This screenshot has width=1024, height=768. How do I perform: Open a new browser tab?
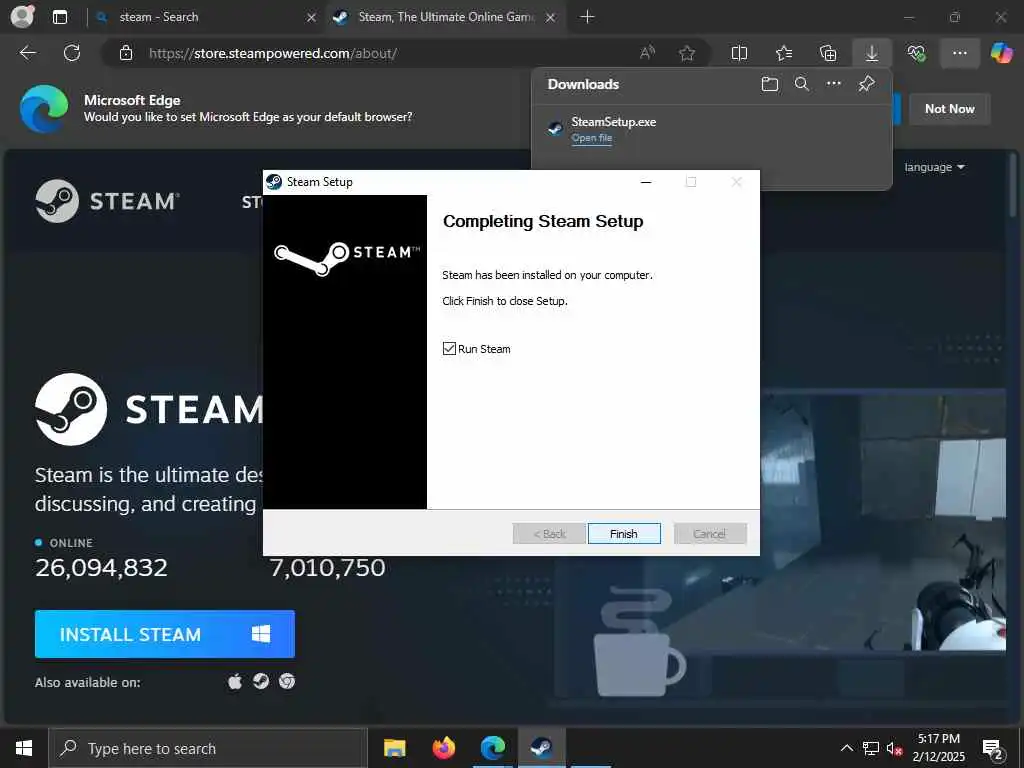(587, 17)
